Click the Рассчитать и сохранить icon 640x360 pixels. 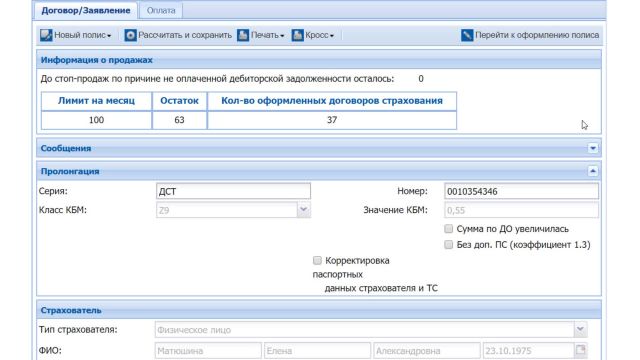click(x=130, y=35)
